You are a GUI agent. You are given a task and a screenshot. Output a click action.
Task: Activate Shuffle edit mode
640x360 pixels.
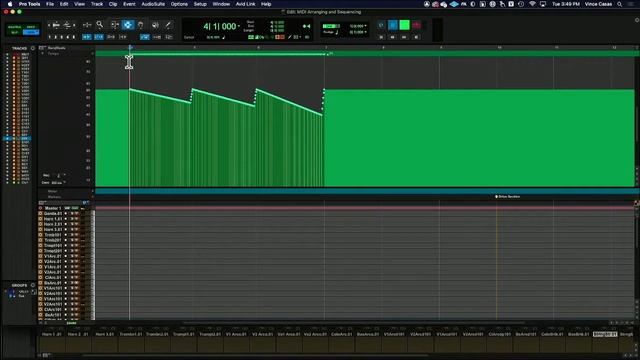pos(14,27)
